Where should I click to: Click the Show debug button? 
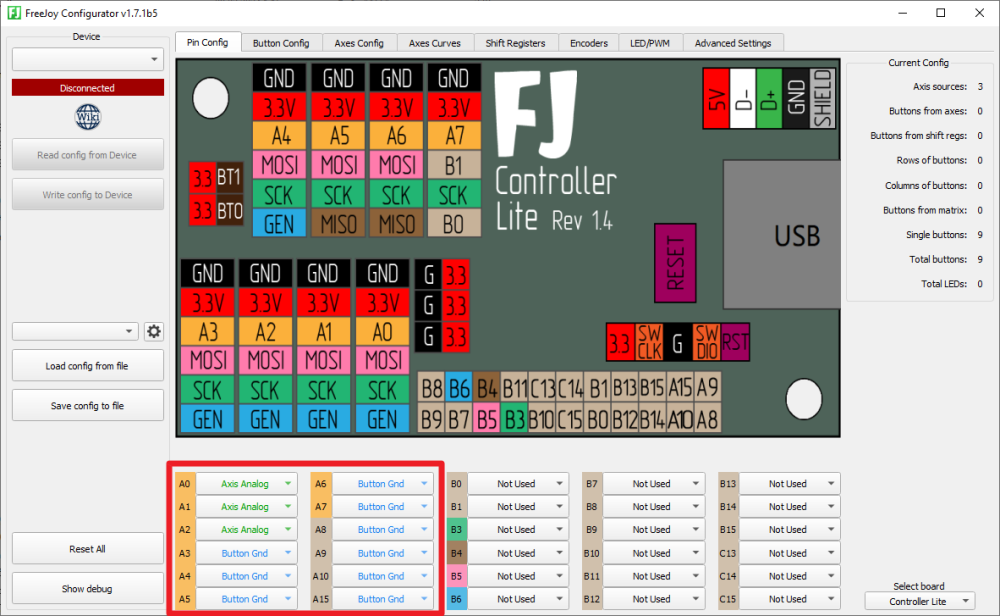[x=87, y=589]
